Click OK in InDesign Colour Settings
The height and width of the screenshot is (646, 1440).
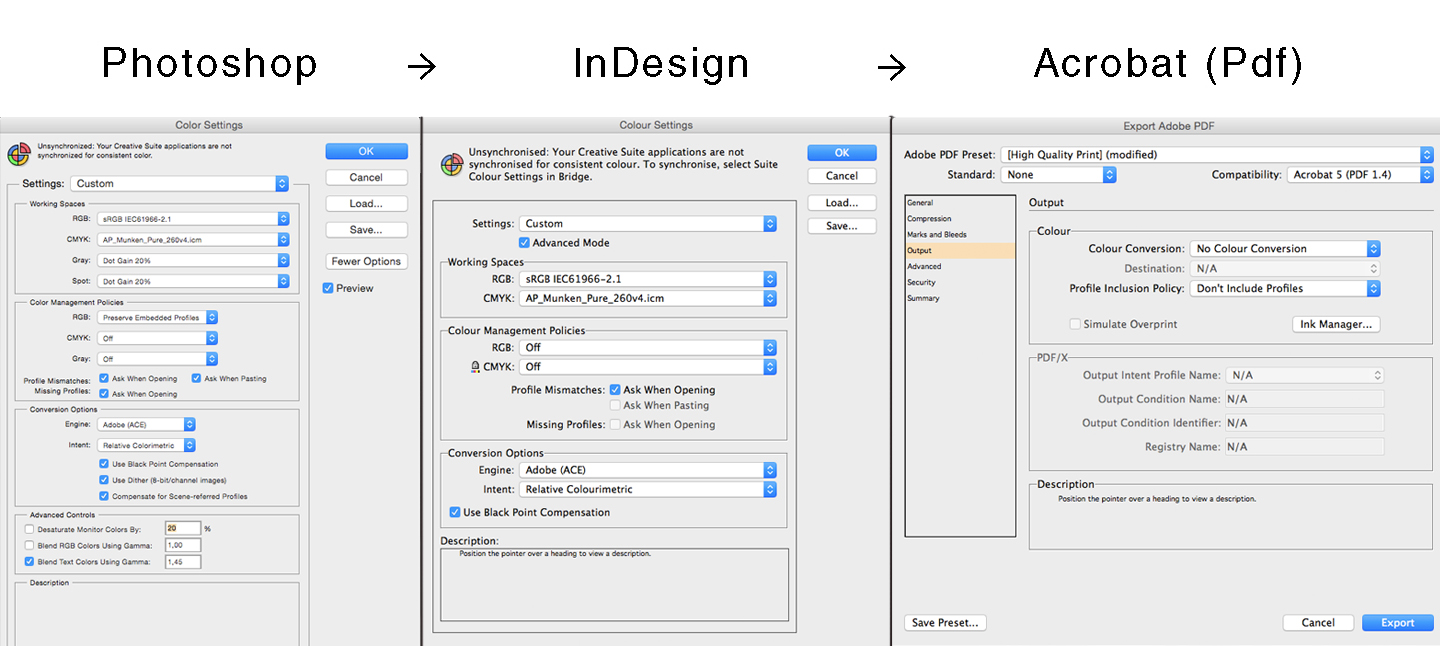pyautogui.click(x=842, y=153)
